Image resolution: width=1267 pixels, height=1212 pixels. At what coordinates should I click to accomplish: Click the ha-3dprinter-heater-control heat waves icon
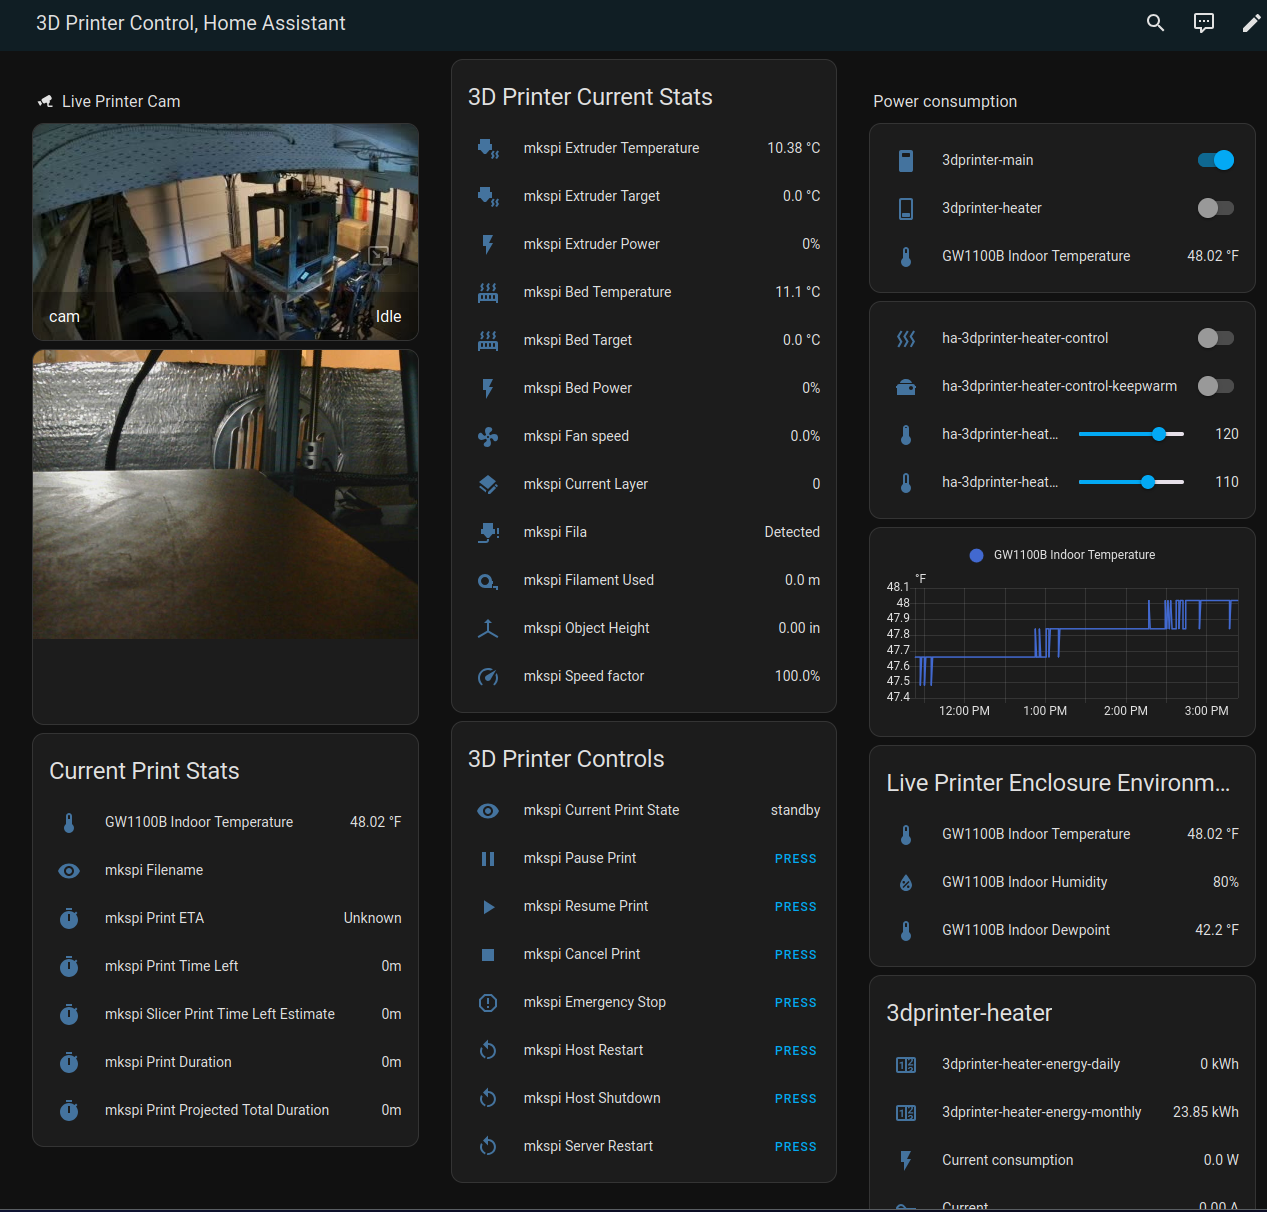pyautogui.click(x=906, y=338)
